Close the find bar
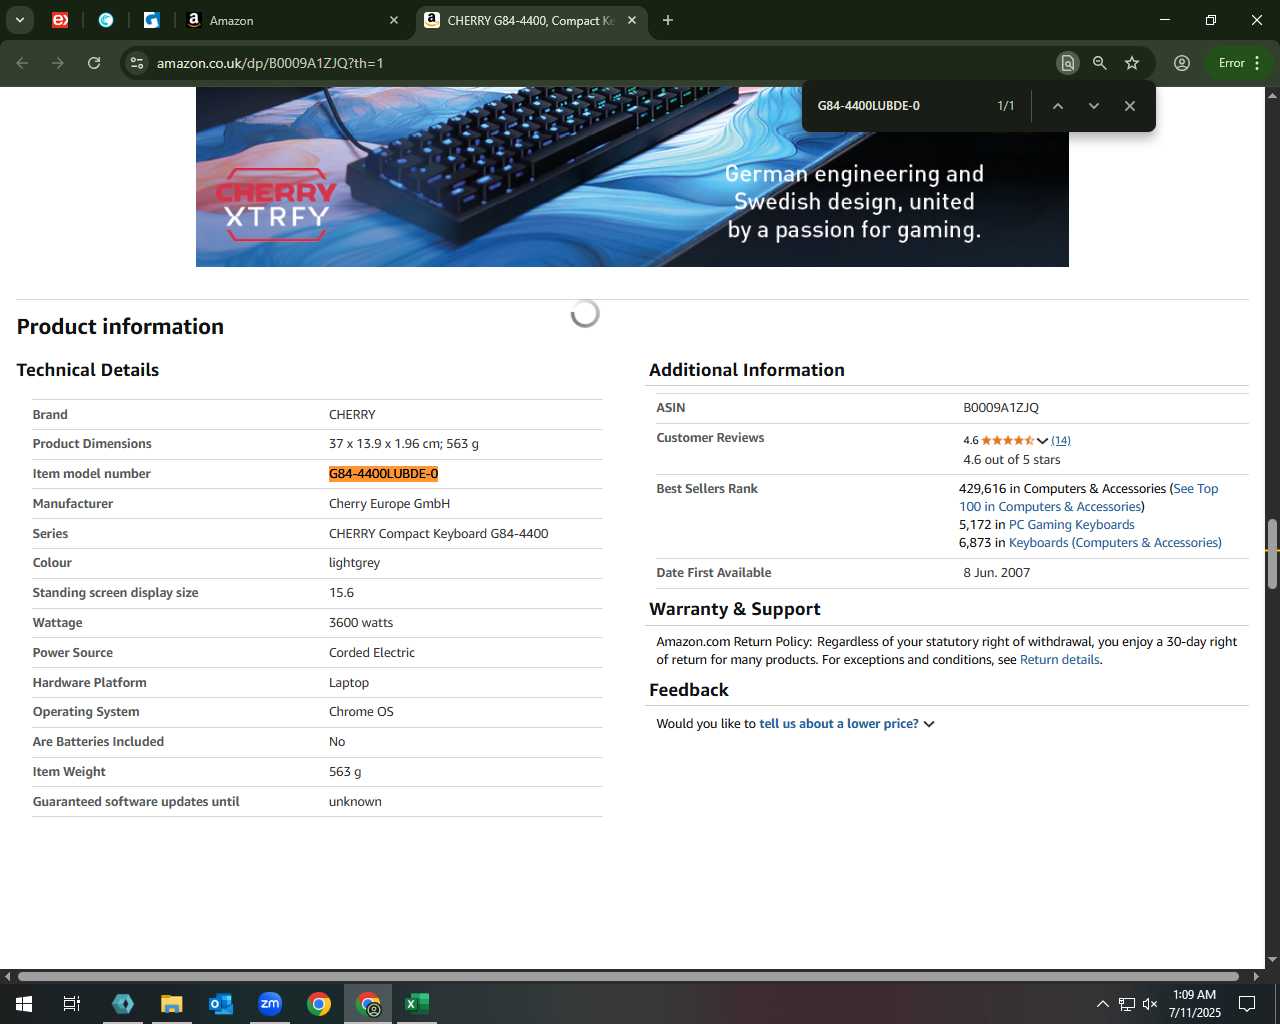 (1130, 106)
